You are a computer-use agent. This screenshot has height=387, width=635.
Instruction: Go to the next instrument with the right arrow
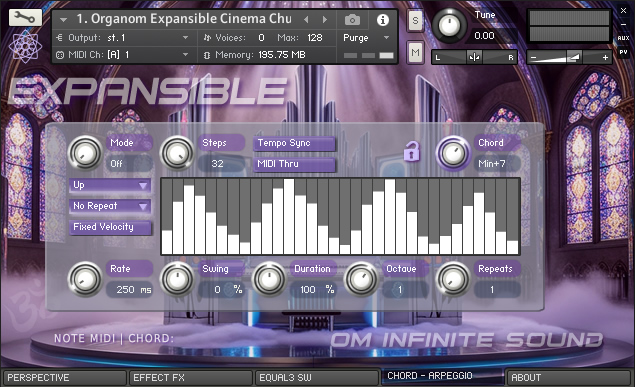[x=325, y=19]
